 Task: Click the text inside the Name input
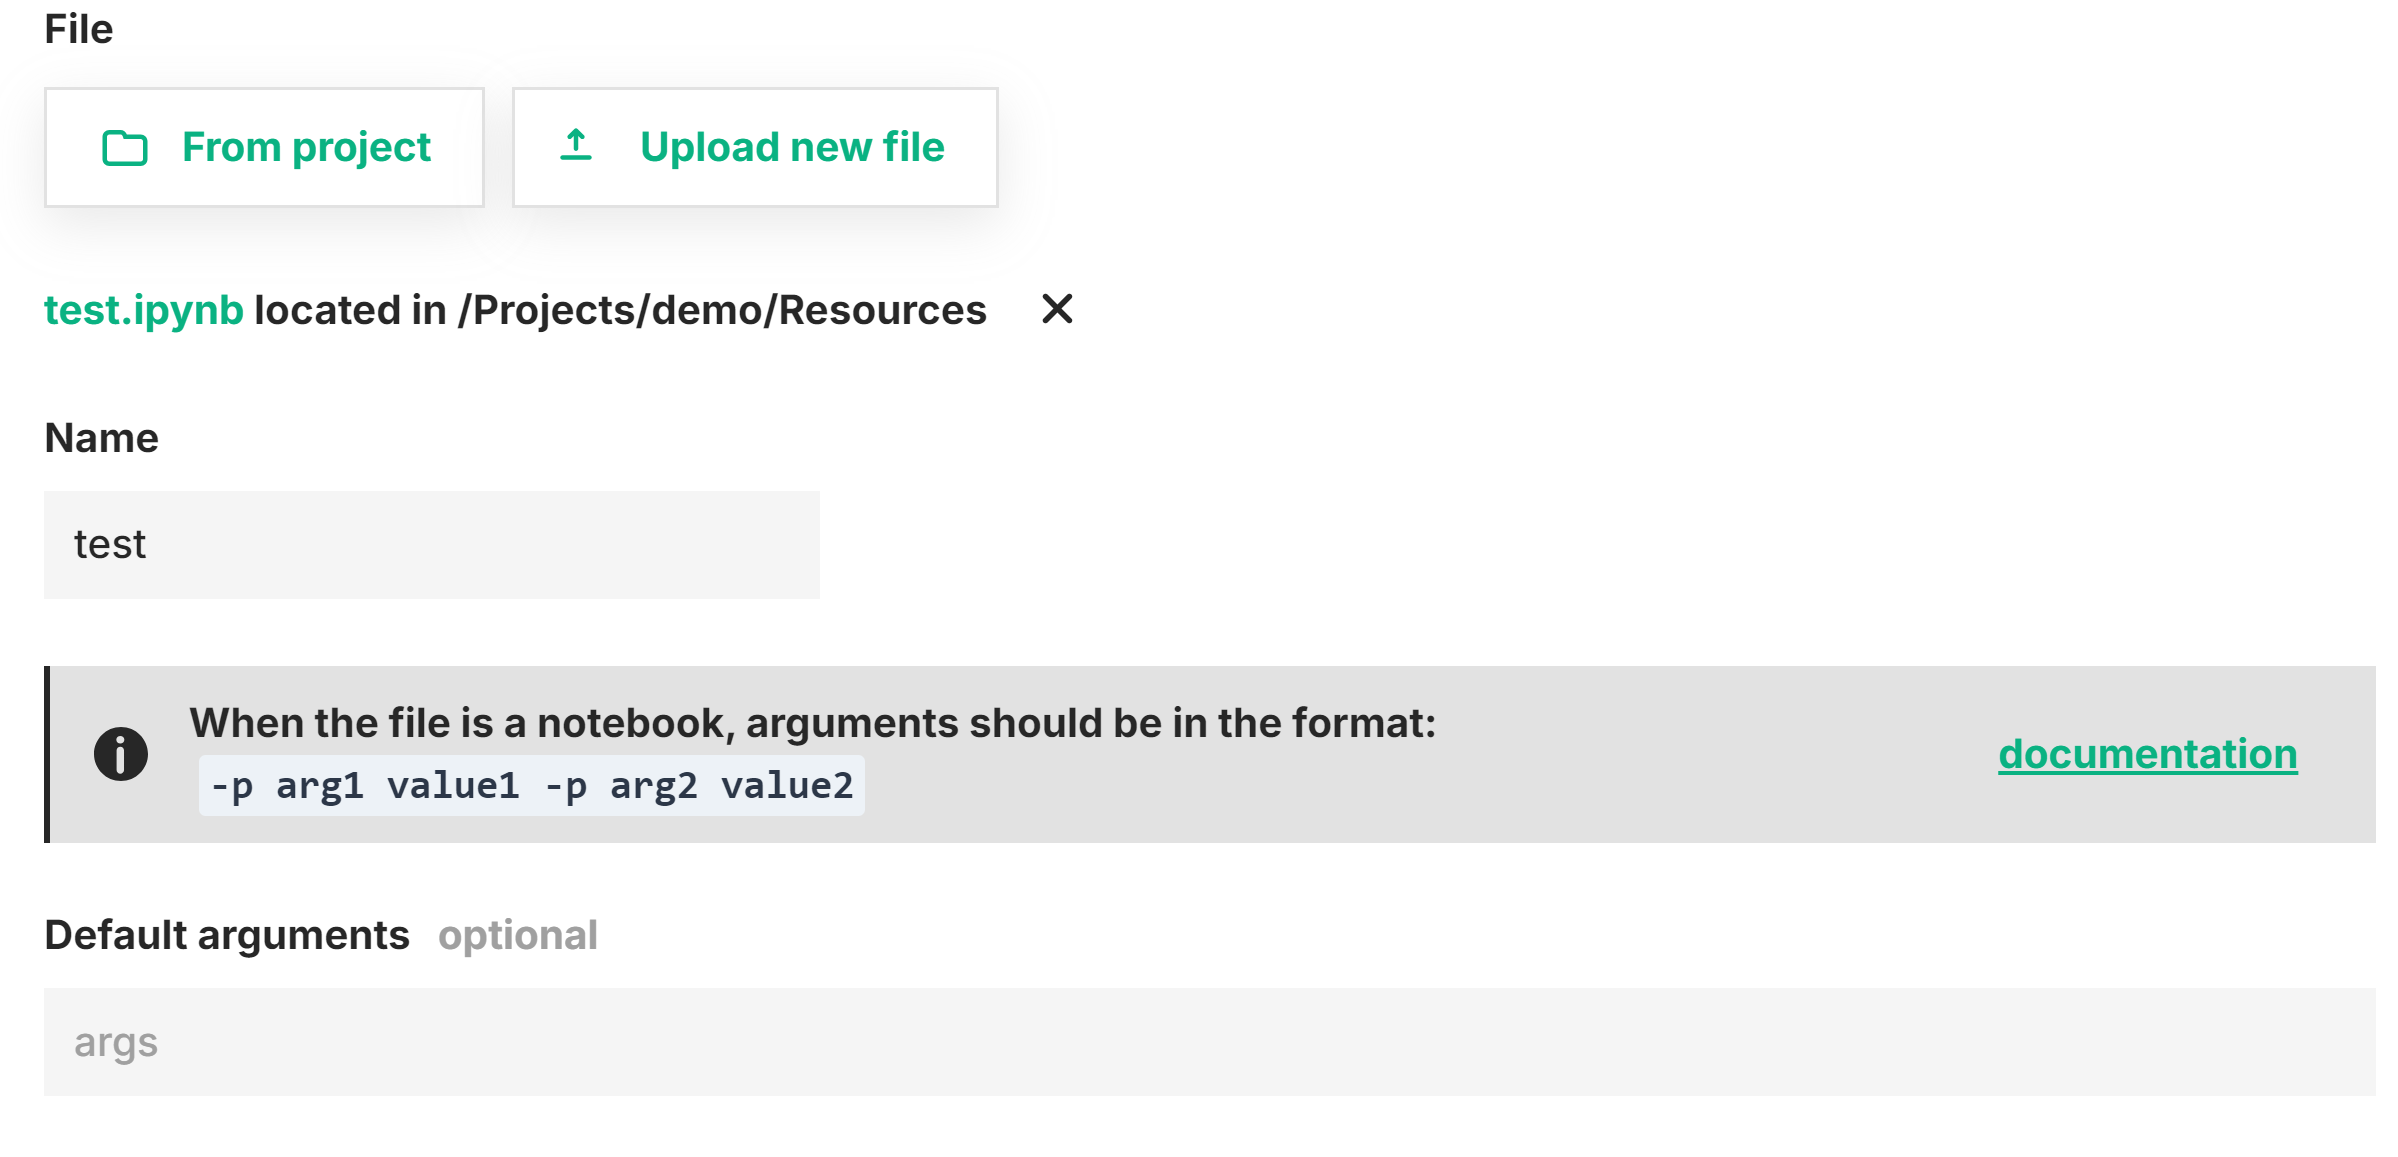point(108,544)
